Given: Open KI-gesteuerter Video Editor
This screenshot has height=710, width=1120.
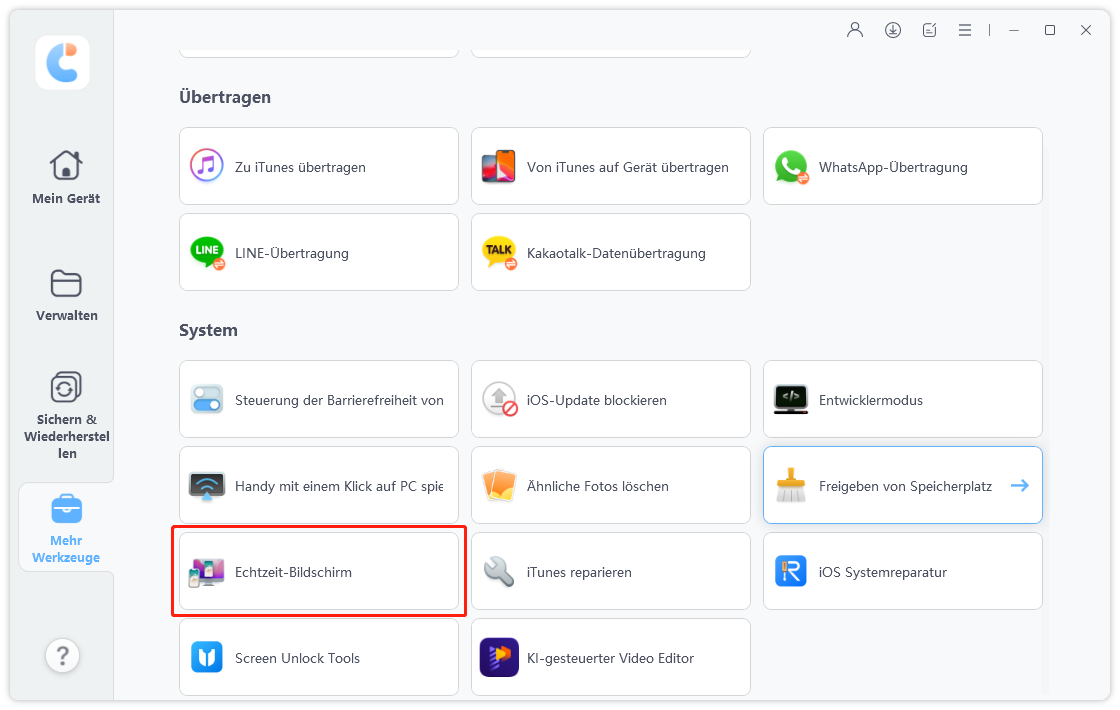Looking at the screenshot, I should [611, 657].
